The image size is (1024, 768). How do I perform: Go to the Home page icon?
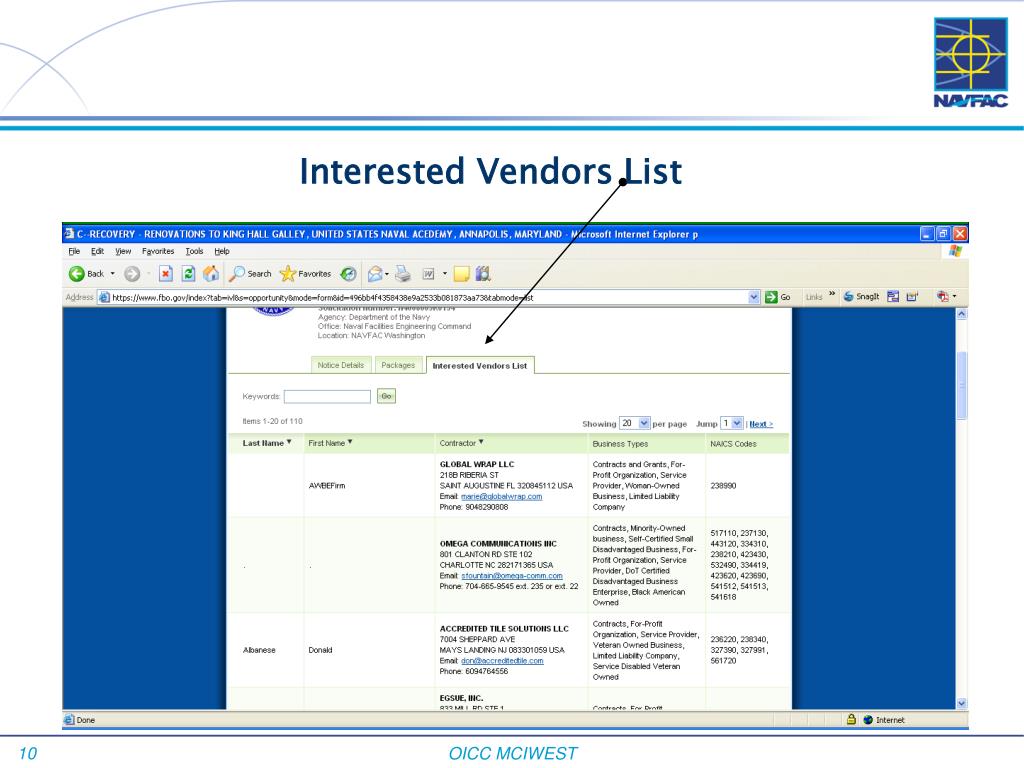click(x=211, y=274)
